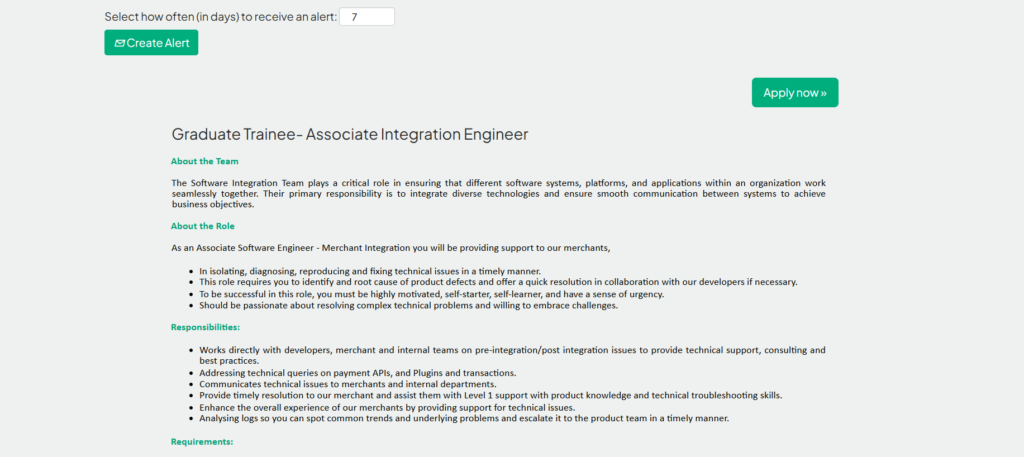Select the 'About the Team' heading
Viewport: 1024px width, 457px height.
[x=204, y=161]
